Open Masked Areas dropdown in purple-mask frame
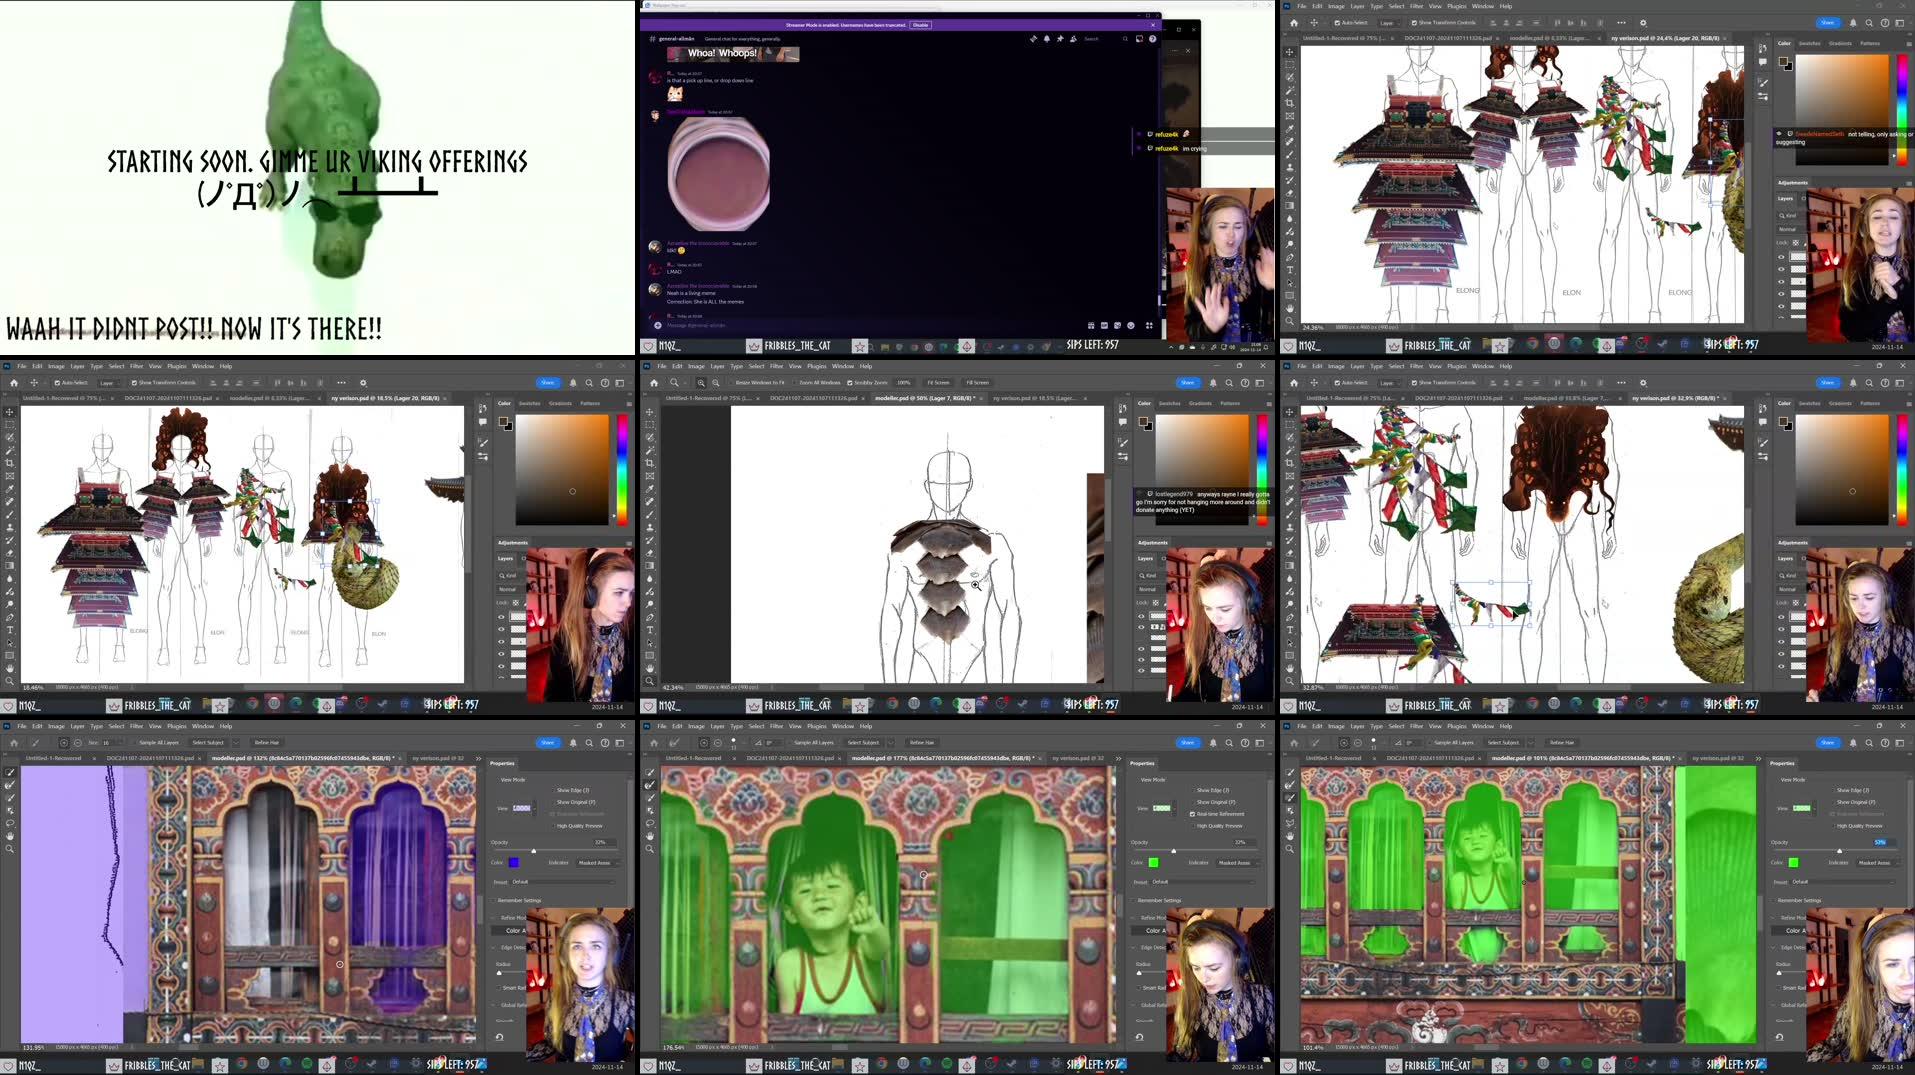Viewport: 1915px width, 1075px height. [x=598, y=862]
